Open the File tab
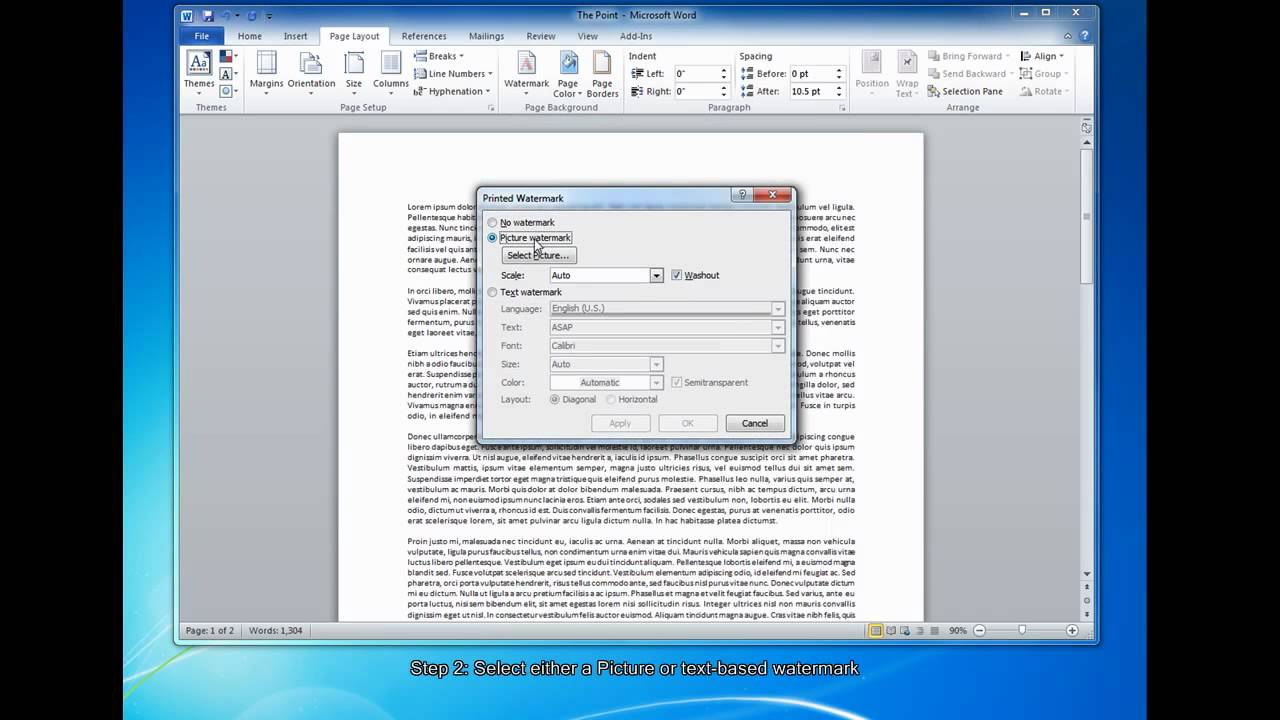This screenshot has height=720, width=1280. pos(201,36)
